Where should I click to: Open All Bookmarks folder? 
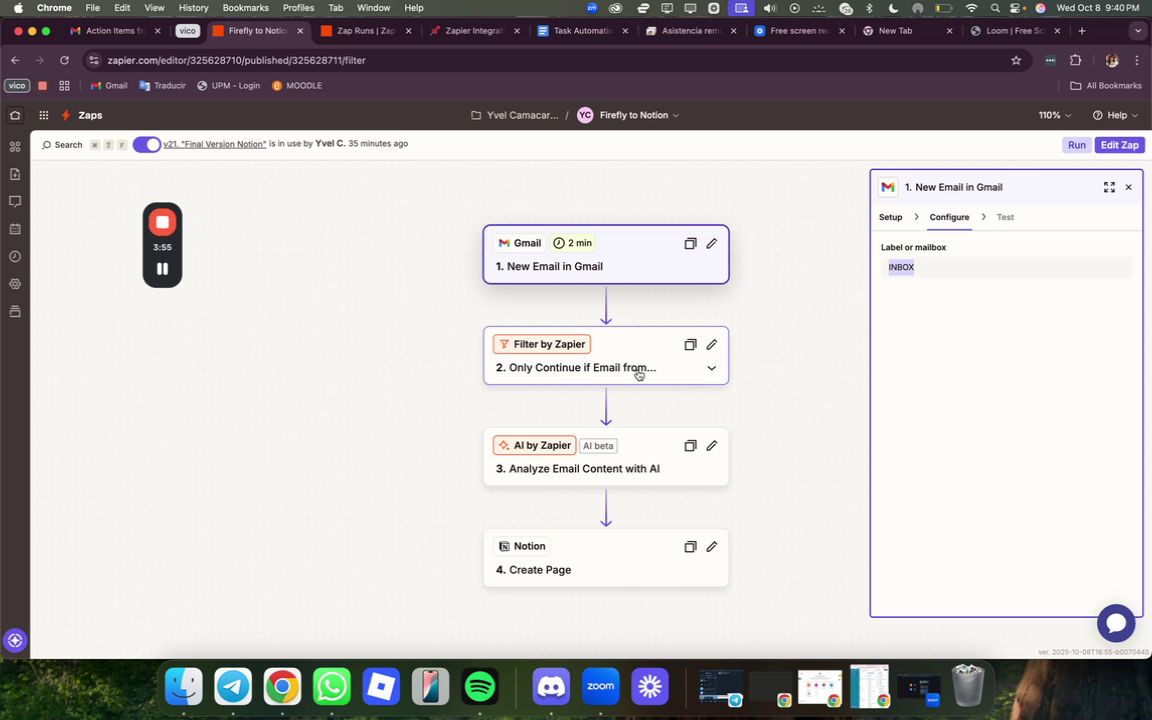[x=1106, y=86]
